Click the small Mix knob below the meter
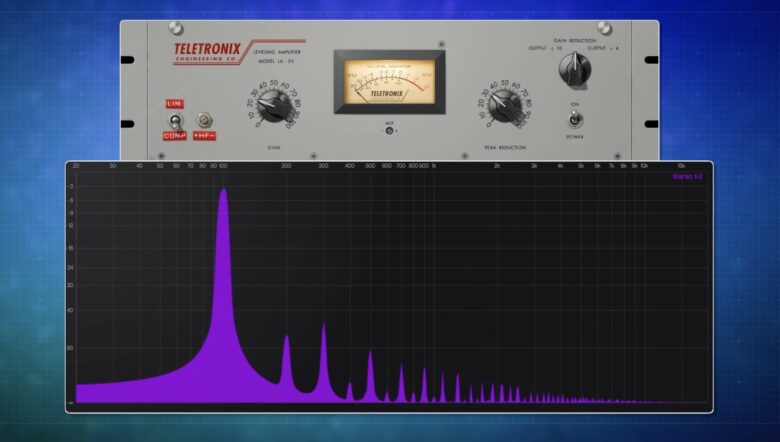Screen dimensions: 780x442 pyautogui.click(x=390, y=129)
